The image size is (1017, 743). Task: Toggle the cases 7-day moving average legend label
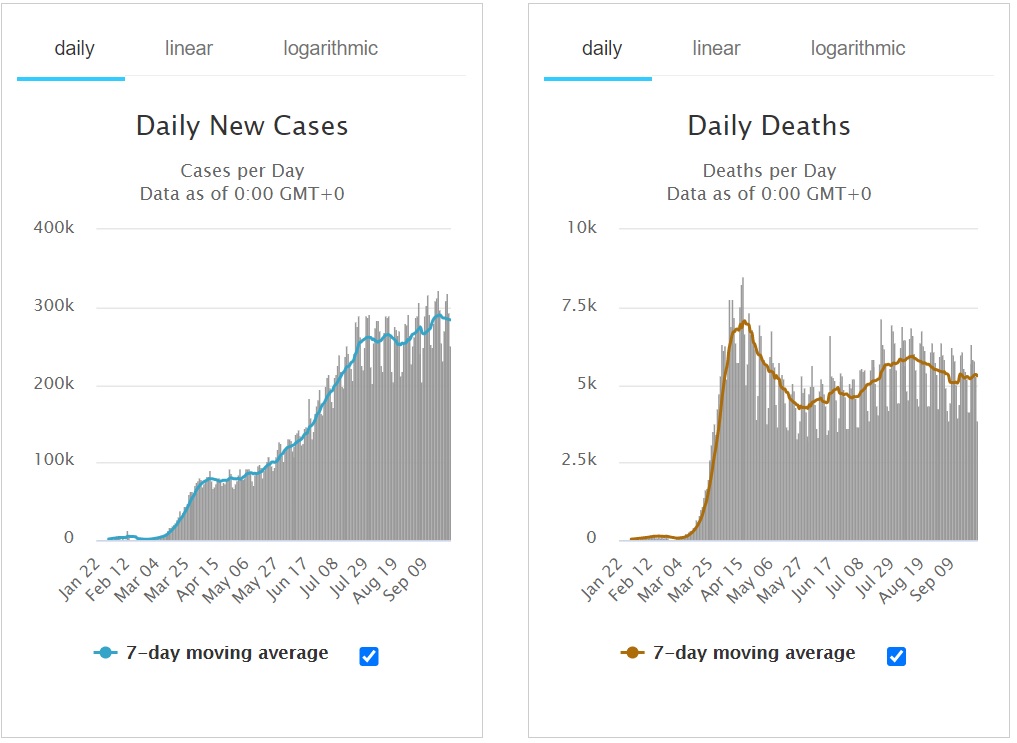[x=227, y=653]
